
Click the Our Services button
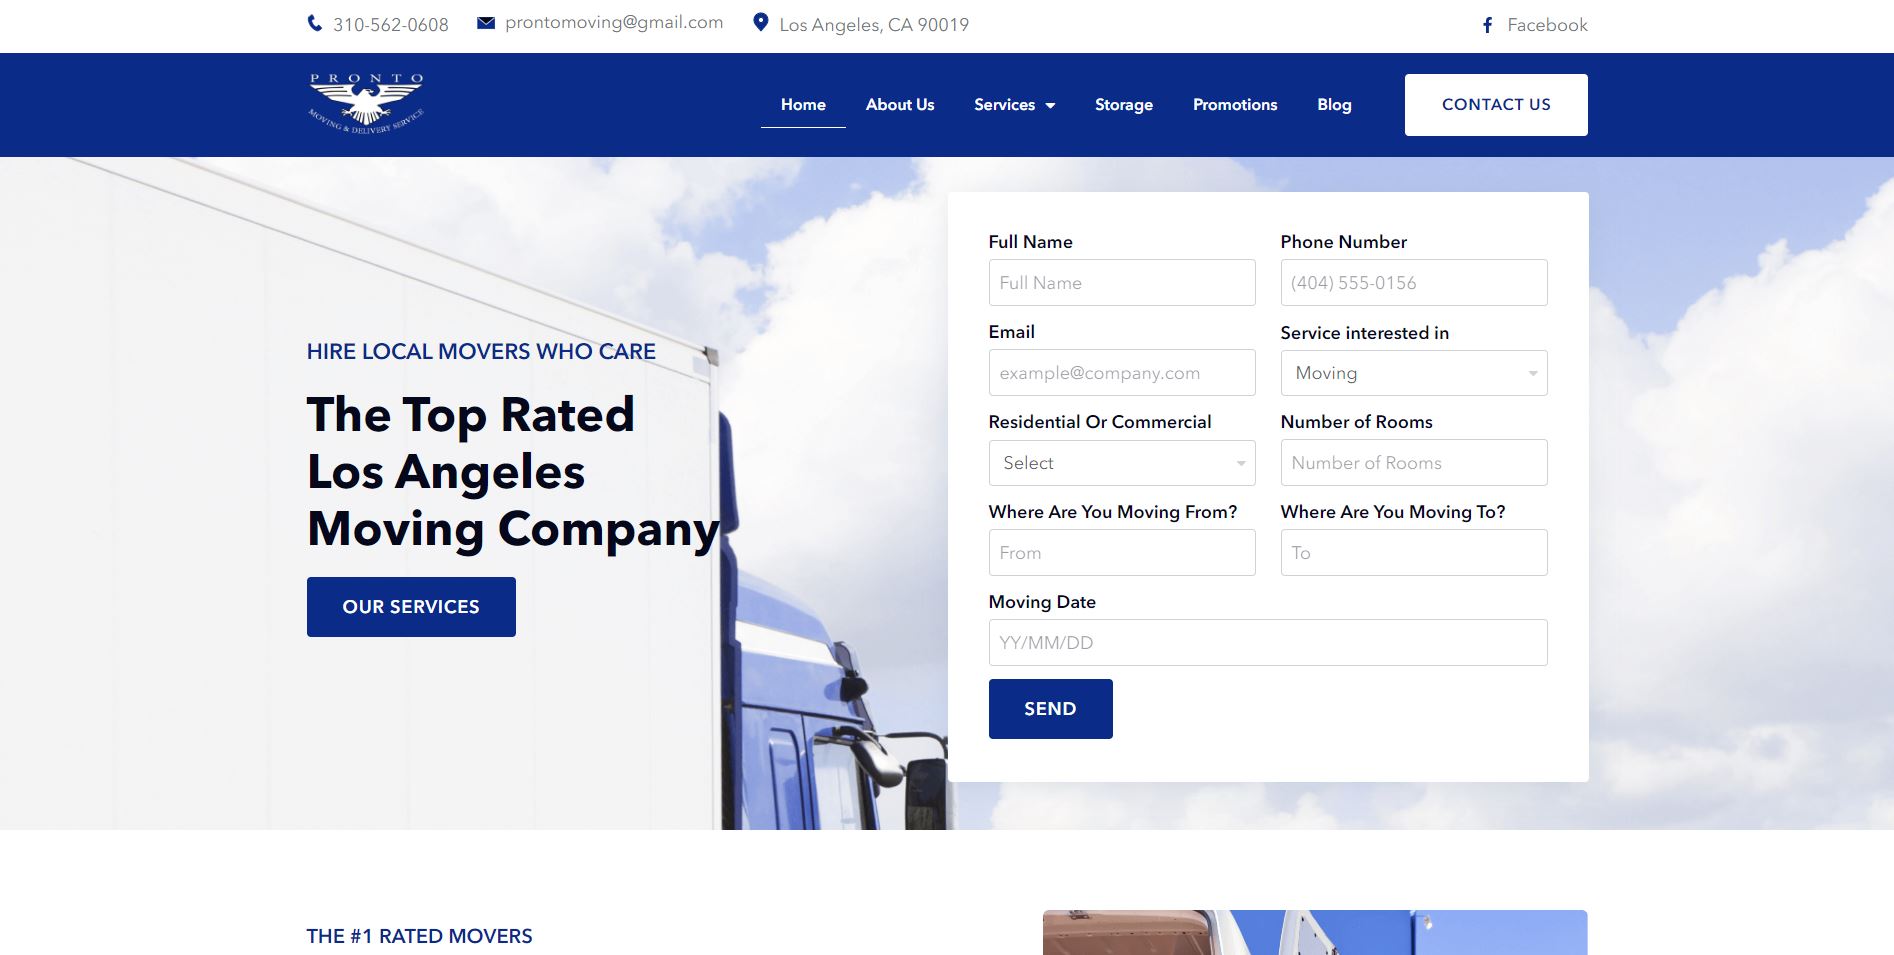click(x=411, y=607)
